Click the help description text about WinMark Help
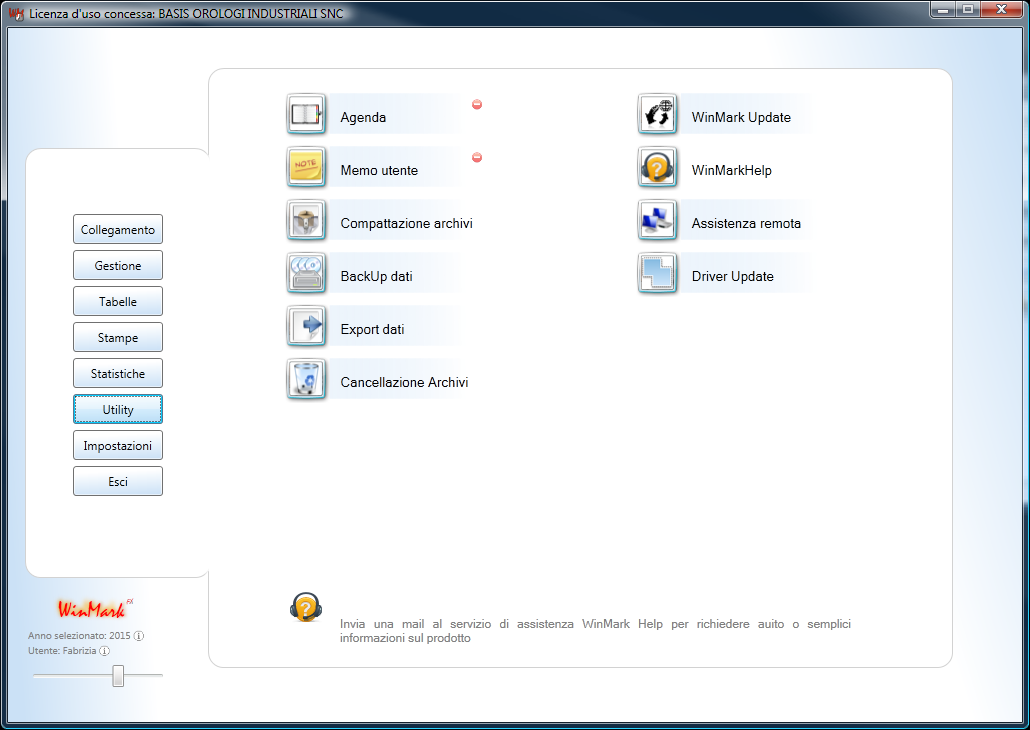Viewport: 1030px width, 730px height. pos(595,631)
